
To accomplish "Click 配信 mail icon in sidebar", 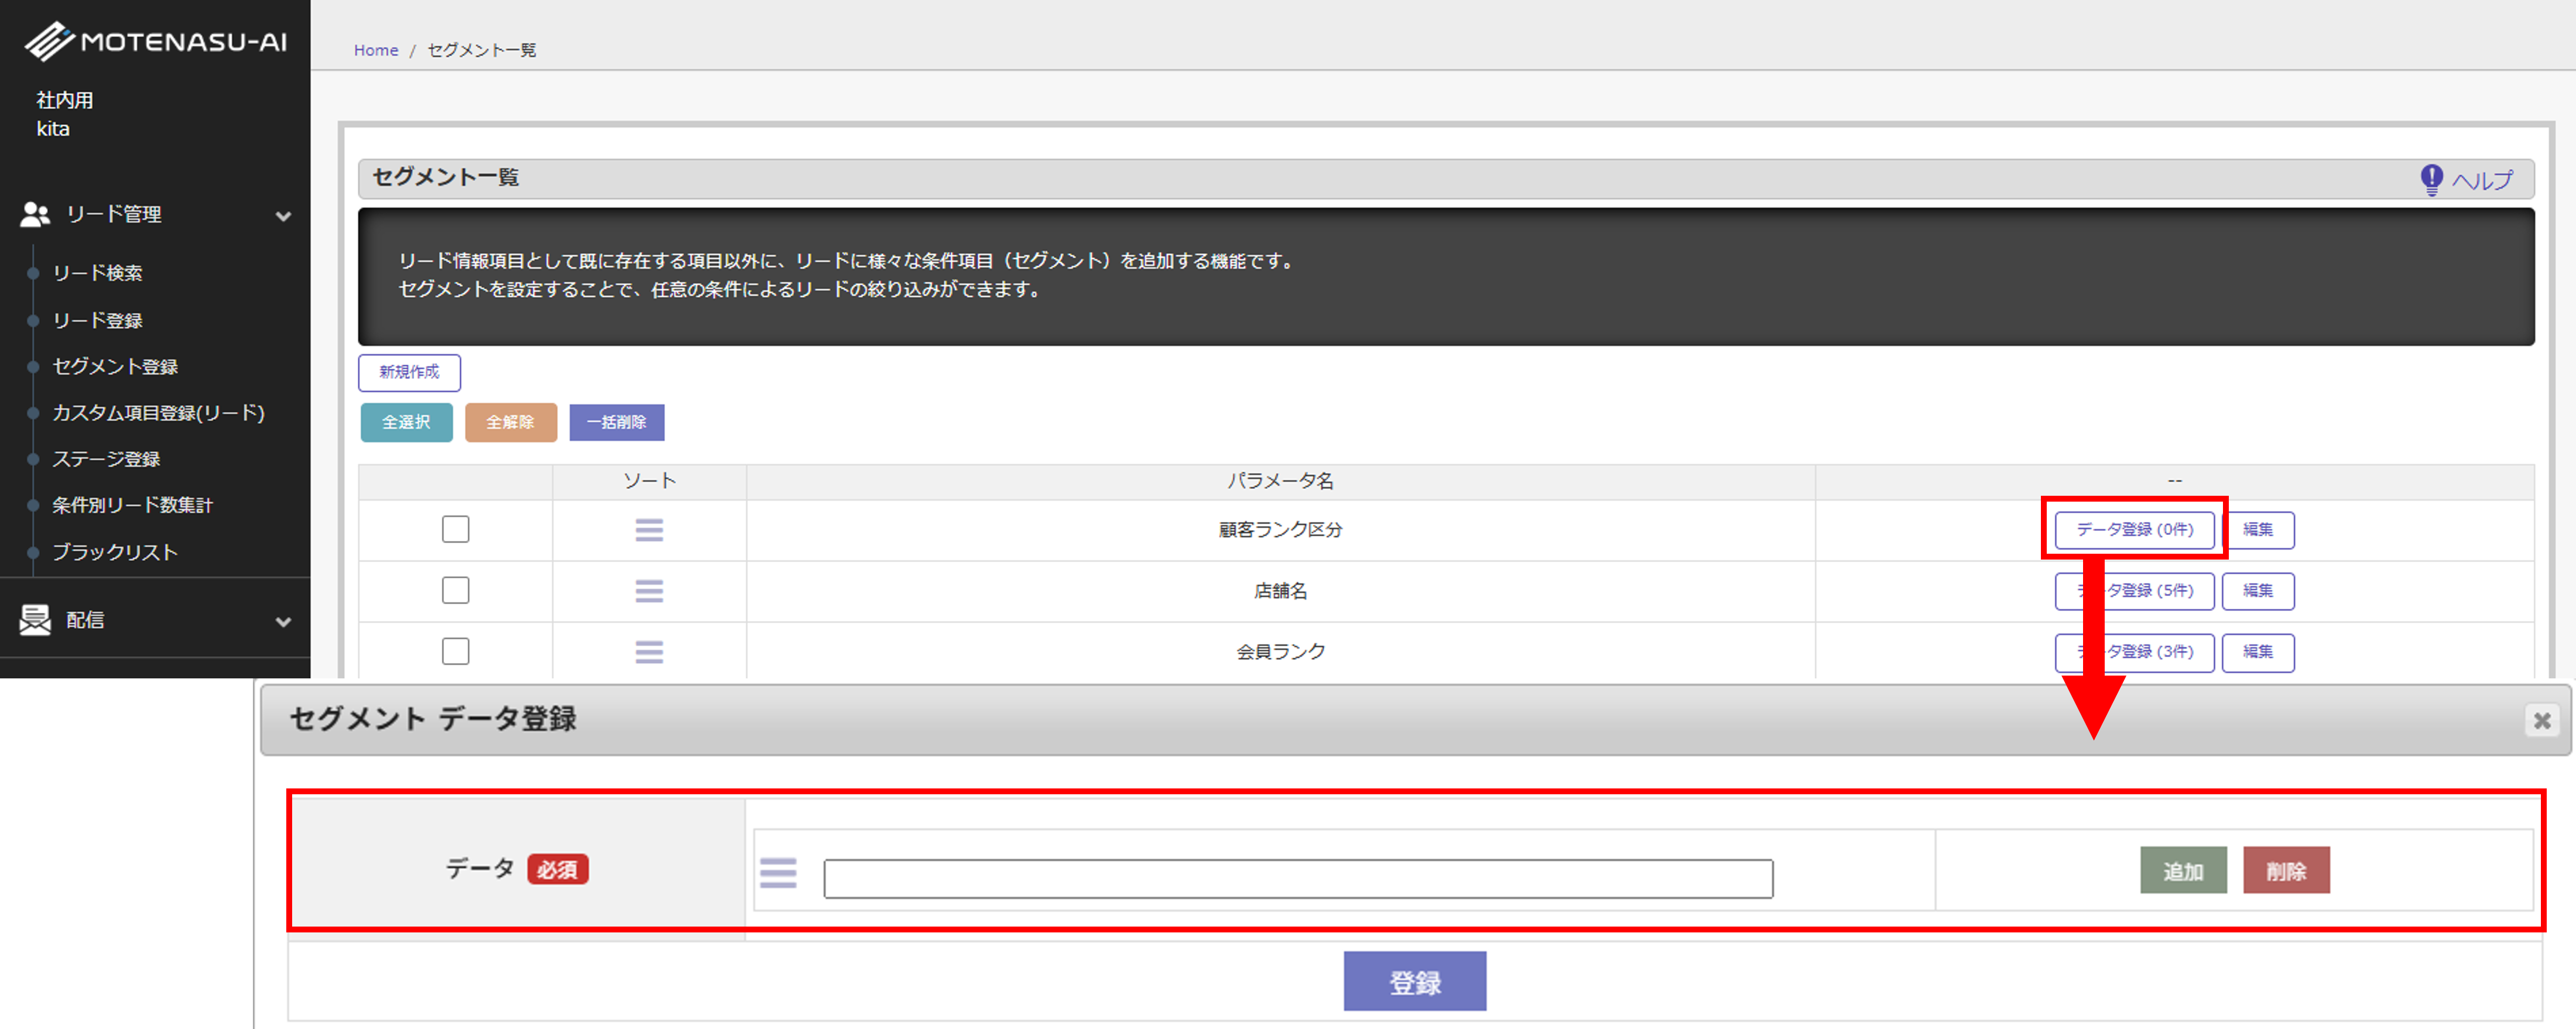I will pyautogui.click(x=35, y=620).
